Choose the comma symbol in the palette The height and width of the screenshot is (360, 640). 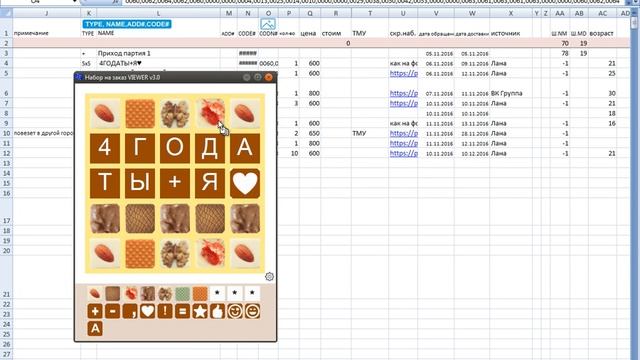[130, 311]
